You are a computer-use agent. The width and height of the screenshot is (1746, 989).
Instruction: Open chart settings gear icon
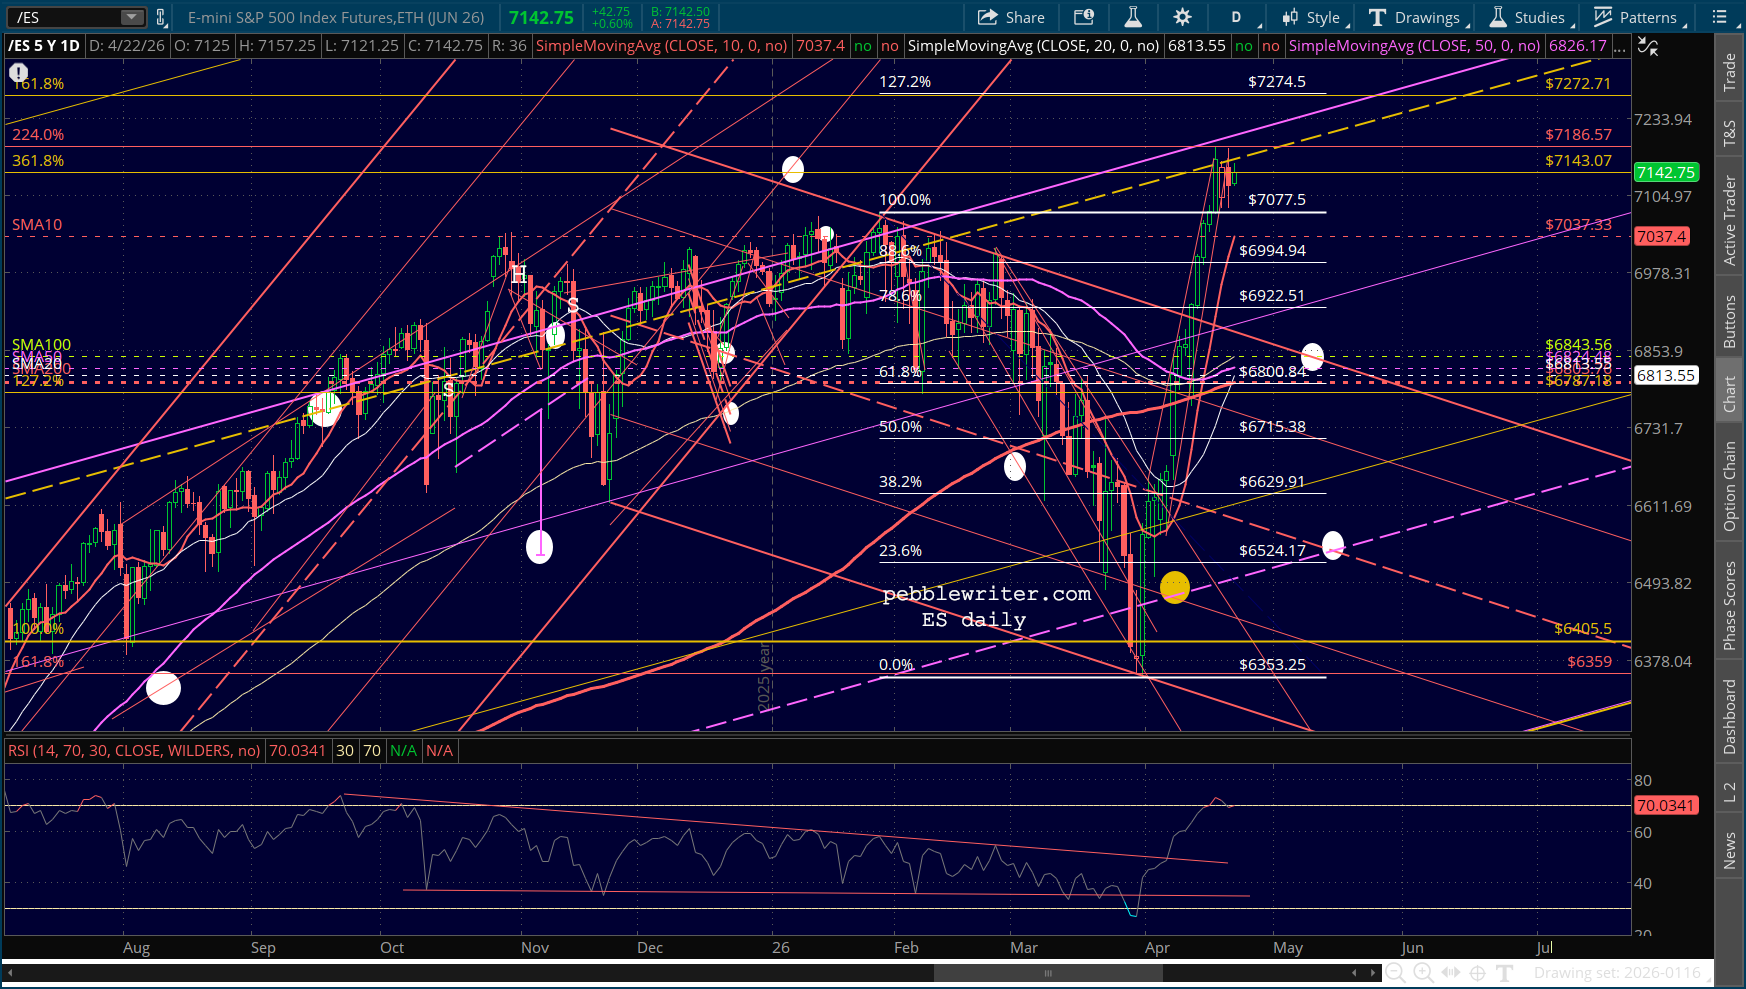(1182, 17)
